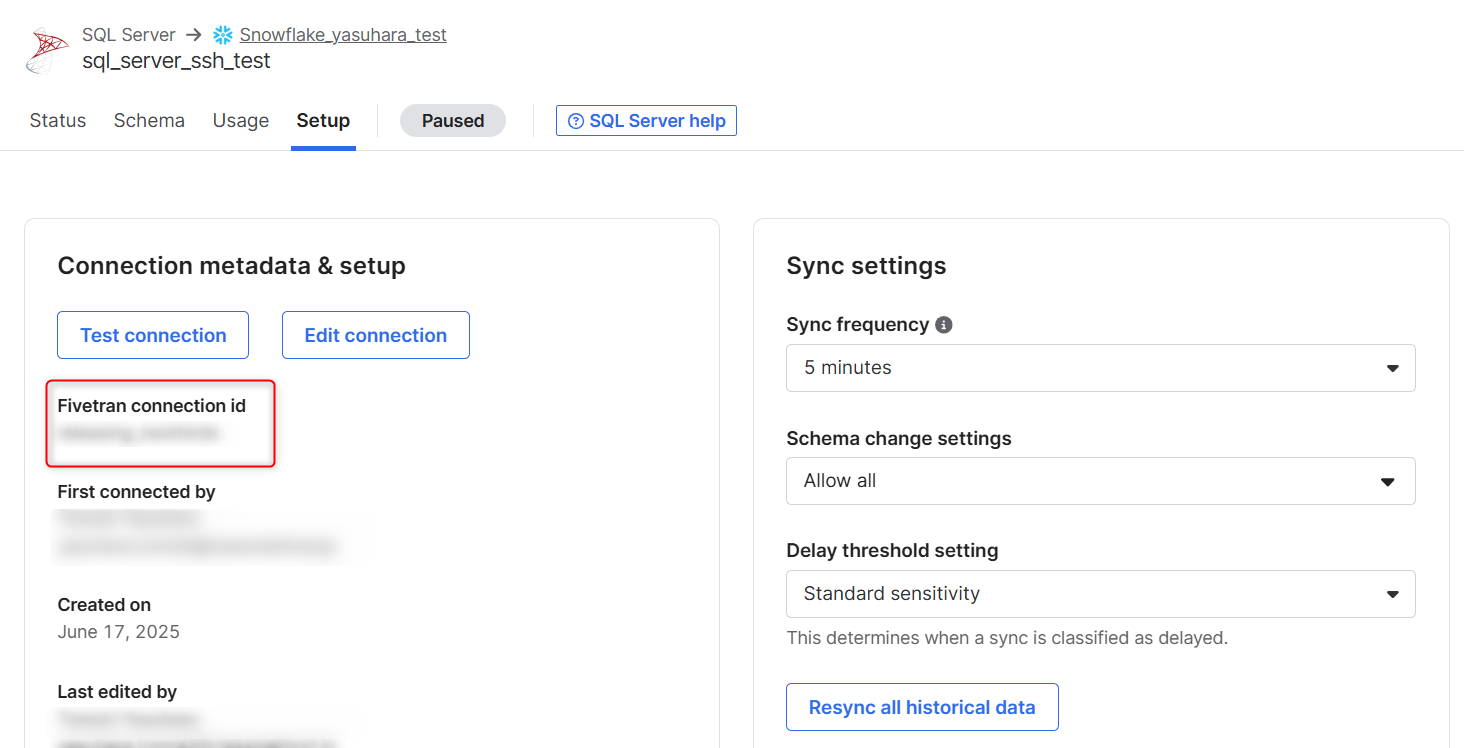Open Snowflake_yasuhara_test destination link
Screen dimensions: 1464x748
343,35
